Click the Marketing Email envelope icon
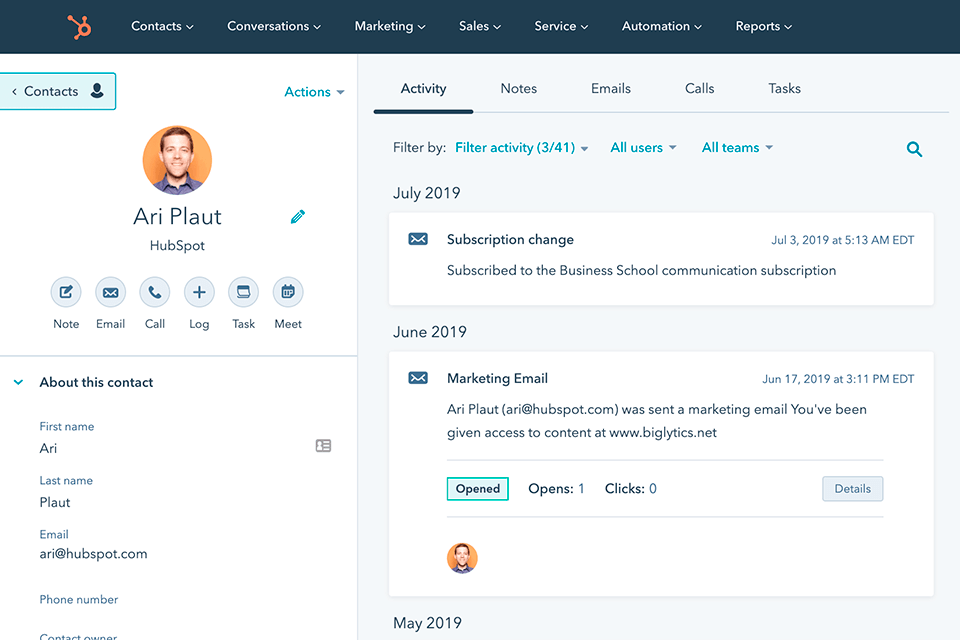Viewport: 960px width, 640px height. pyautogui.click(x=418, y=378)
